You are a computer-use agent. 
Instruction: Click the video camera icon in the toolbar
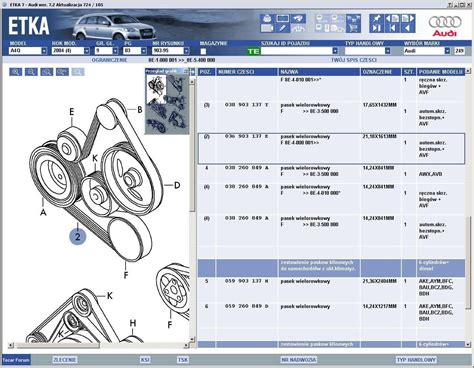[267, 28]
